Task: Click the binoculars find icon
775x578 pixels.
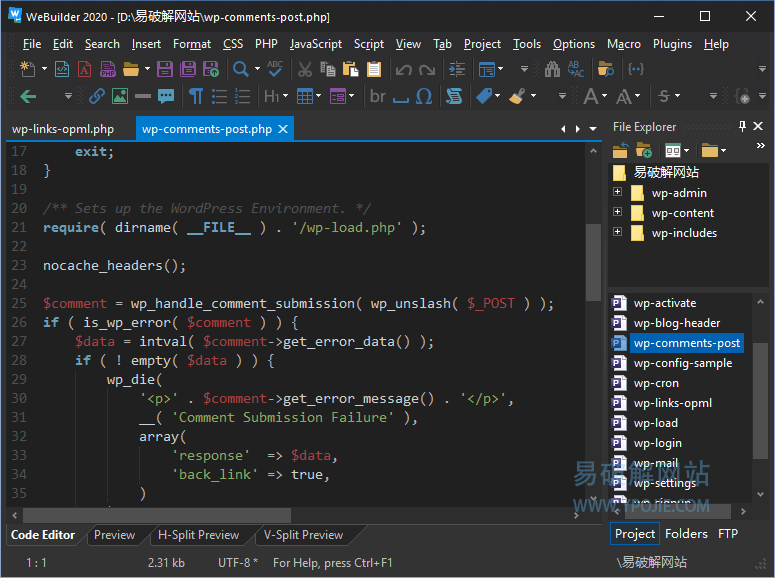Action: pos(550,69)
